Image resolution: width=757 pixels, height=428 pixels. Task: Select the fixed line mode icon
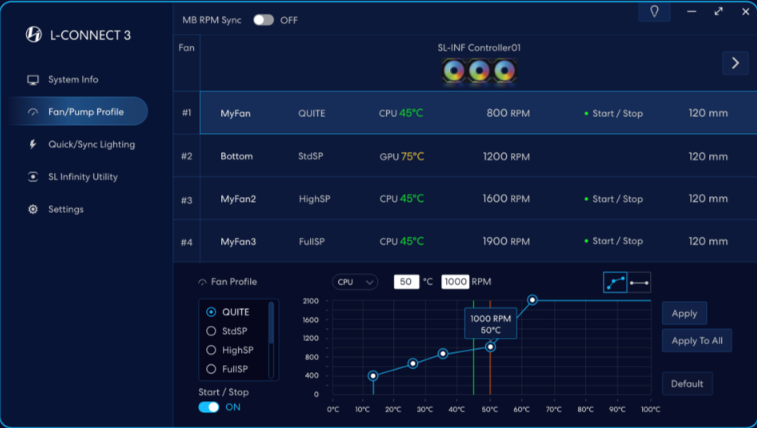coord(639,282)
